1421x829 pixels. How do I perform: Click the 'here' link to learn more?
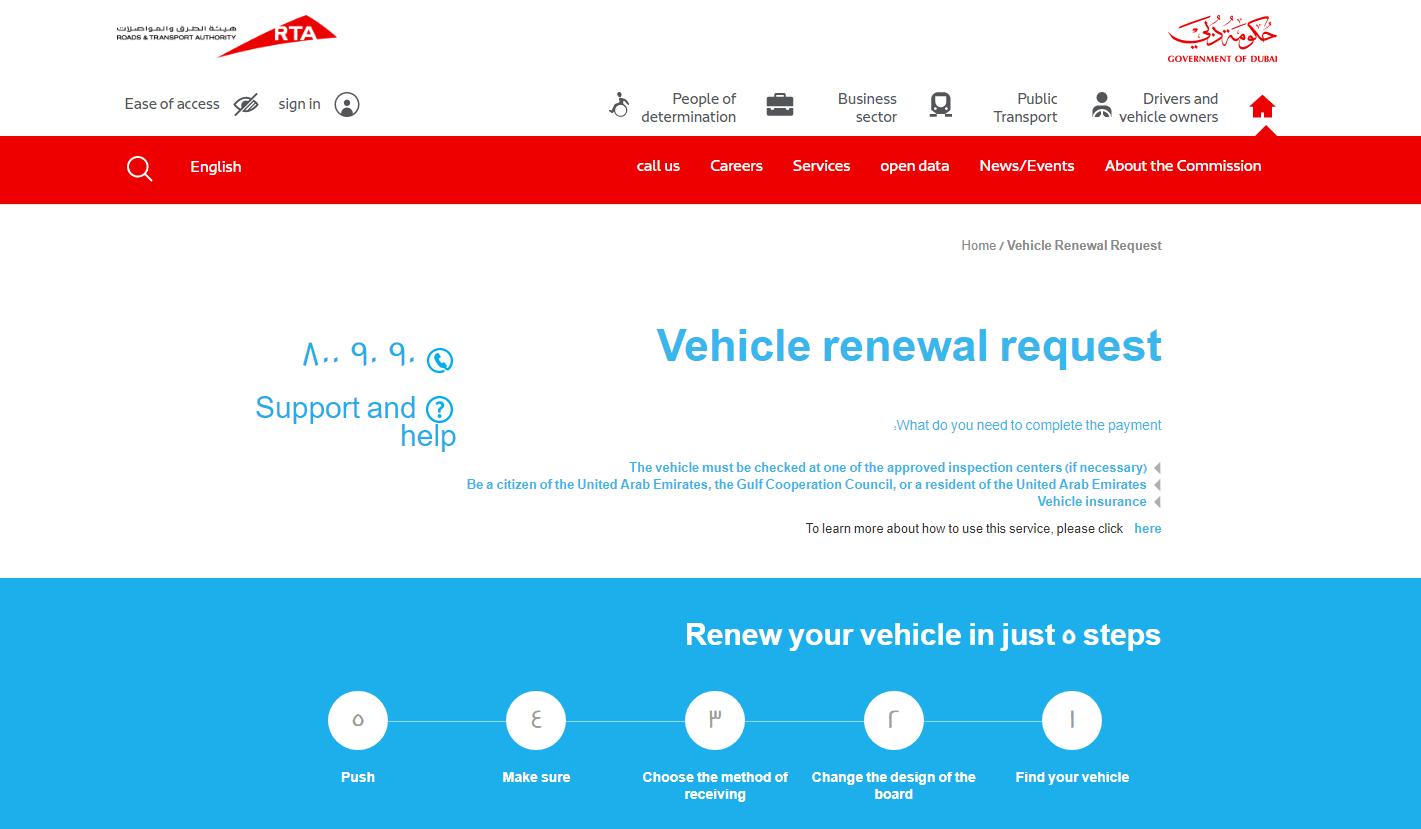(1148, 528)
